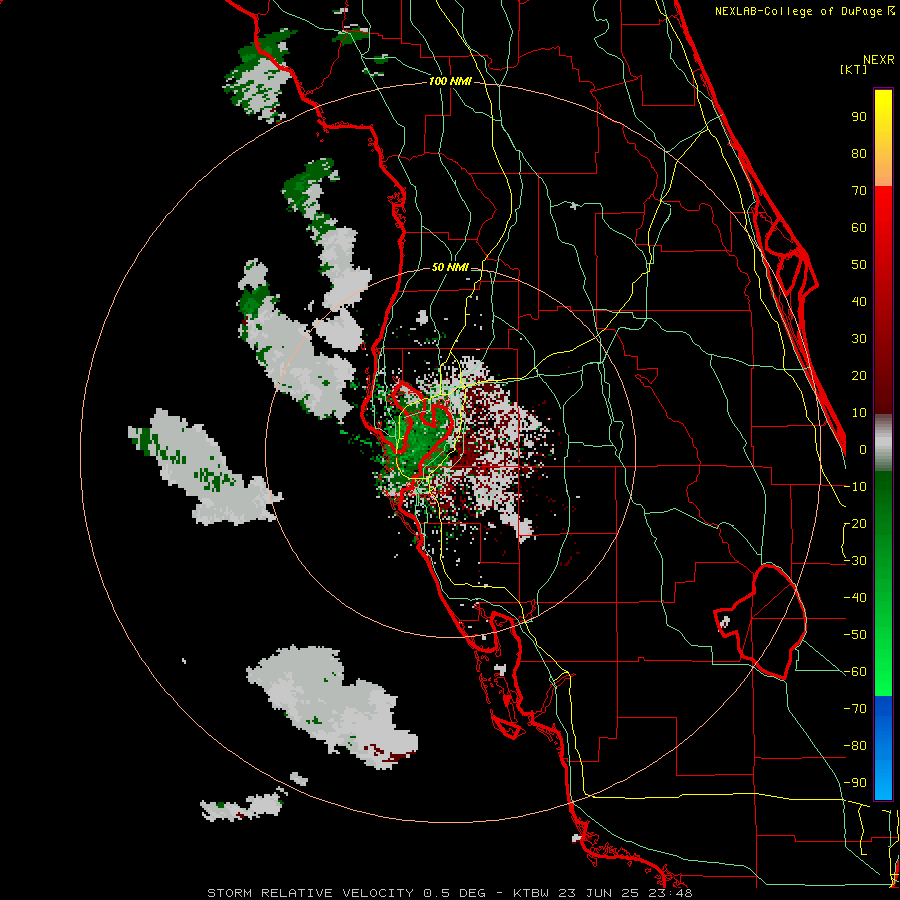Click the -10 value on the velocity scale

pyautogui.click(x=855, y=487)
